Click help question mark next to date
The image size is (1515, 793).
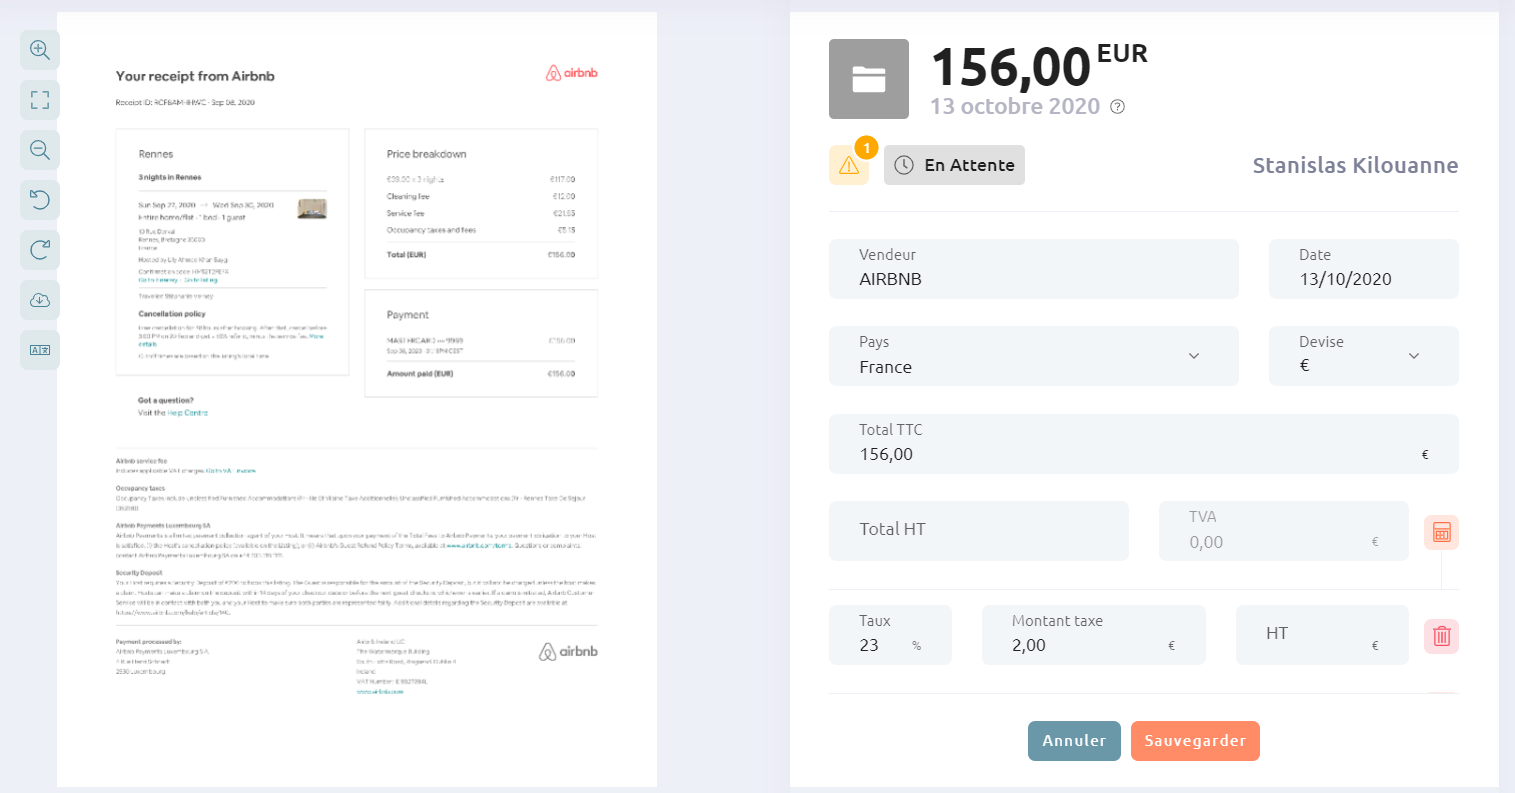[x=1118, y=107]
